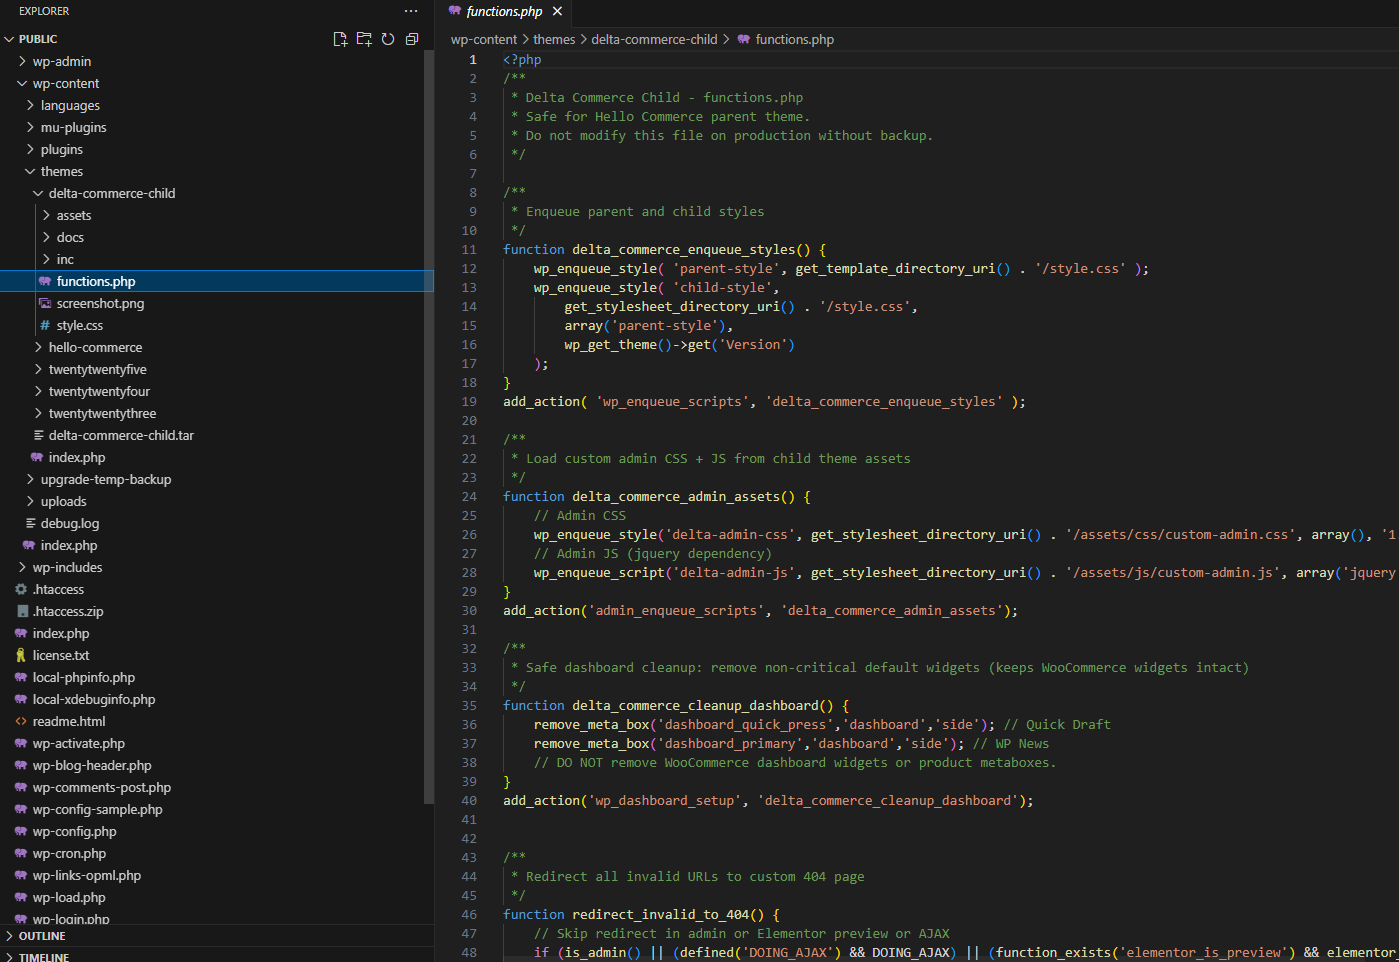This screenshot has height=962, width=1399.
Task: Click delta-commerce-child in the breadcrumb
Action: (654, 39)
